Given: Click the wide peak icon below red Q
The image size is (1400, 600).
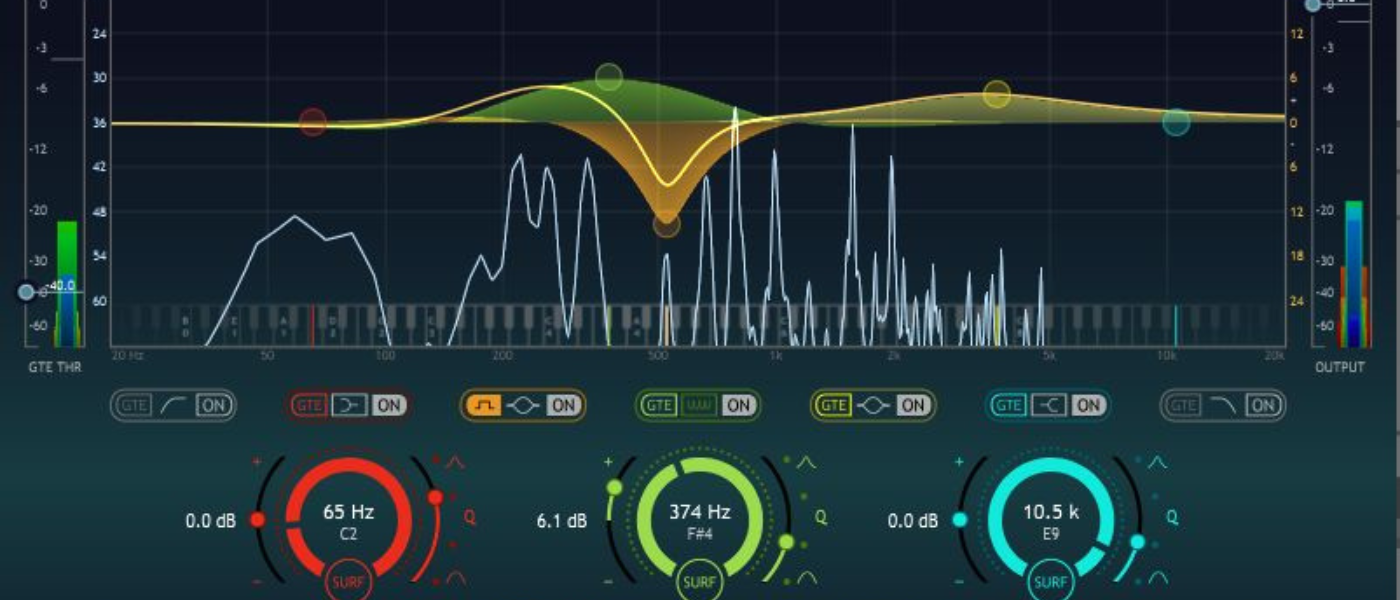Looking at the screenshot, I should pos(455,577).
